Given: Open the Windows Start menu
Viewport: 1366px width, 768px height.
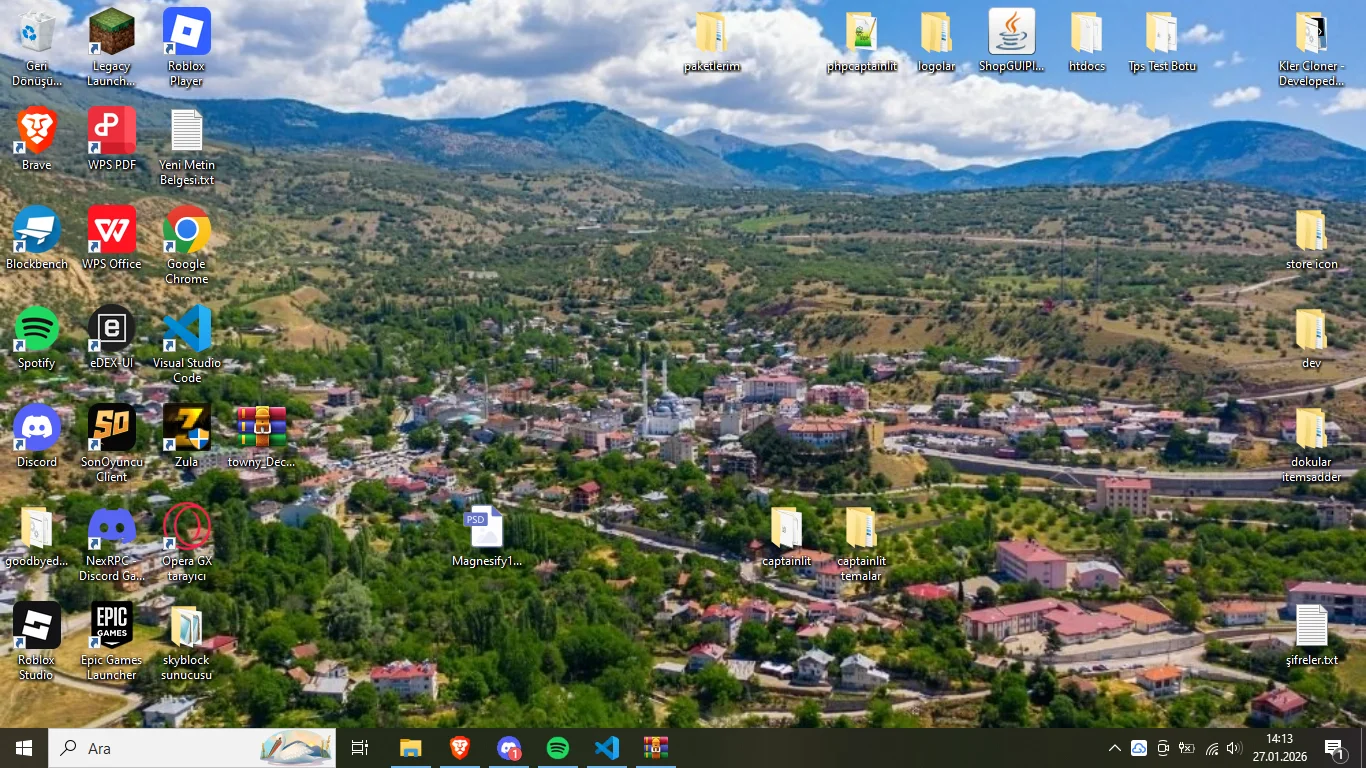Looking at the screenshot, I should [24, 748].
